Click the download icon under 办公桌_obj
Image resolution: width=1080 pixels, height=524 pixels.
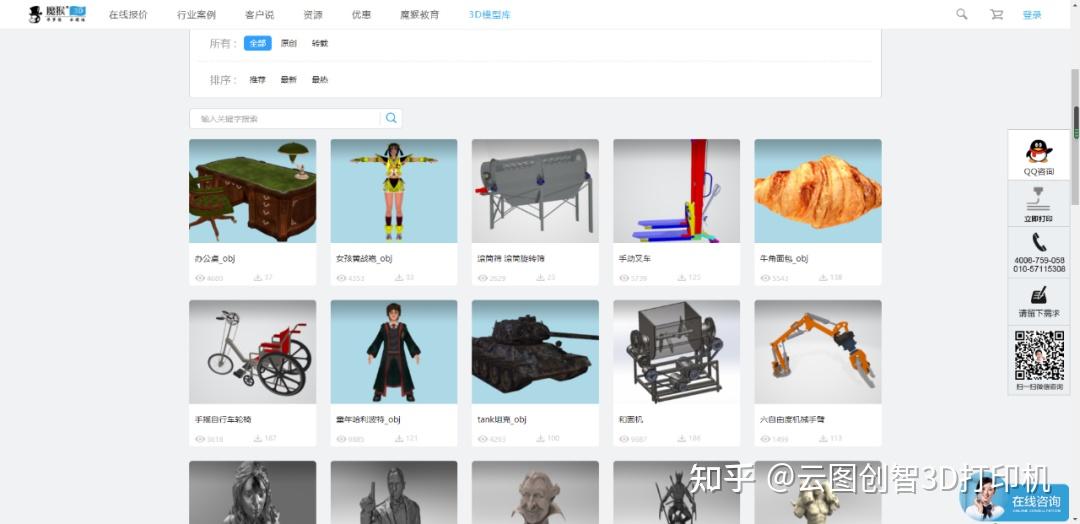258,277
